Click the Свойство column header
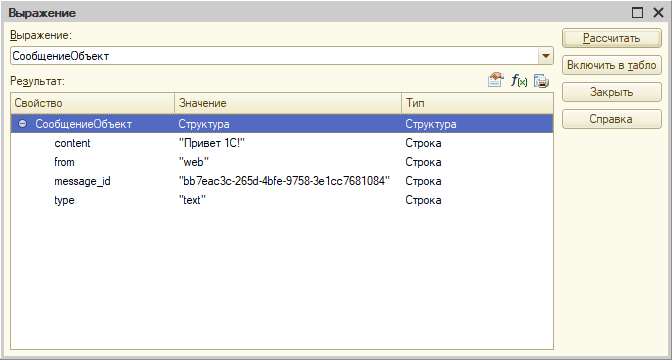Image resolution: width=672 pixels, height=361 pixels. pos(93,103)
